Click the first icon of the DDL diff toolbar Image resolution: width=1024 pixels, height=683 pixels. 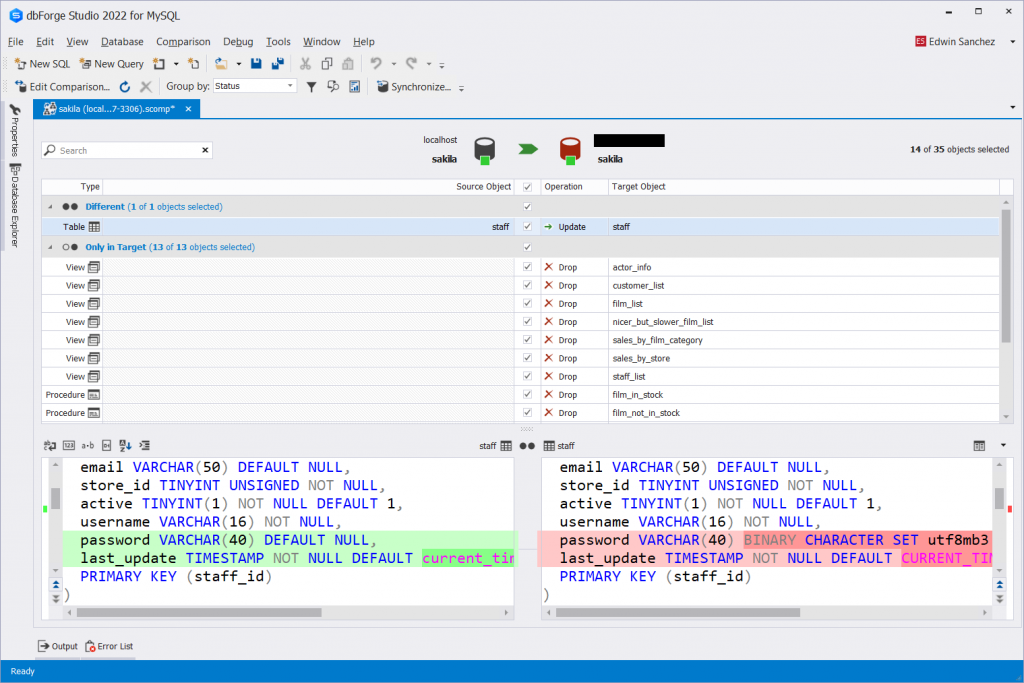coord(50,446)
